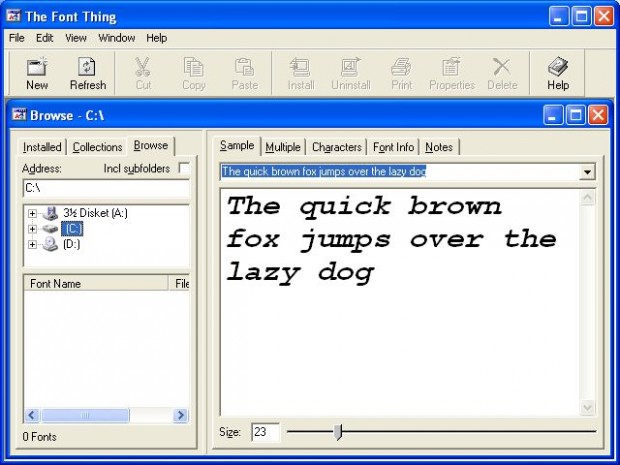620x465 pixels.
Task: Click the Font Thing title bar icon
Action: click(x=14, y=16)
